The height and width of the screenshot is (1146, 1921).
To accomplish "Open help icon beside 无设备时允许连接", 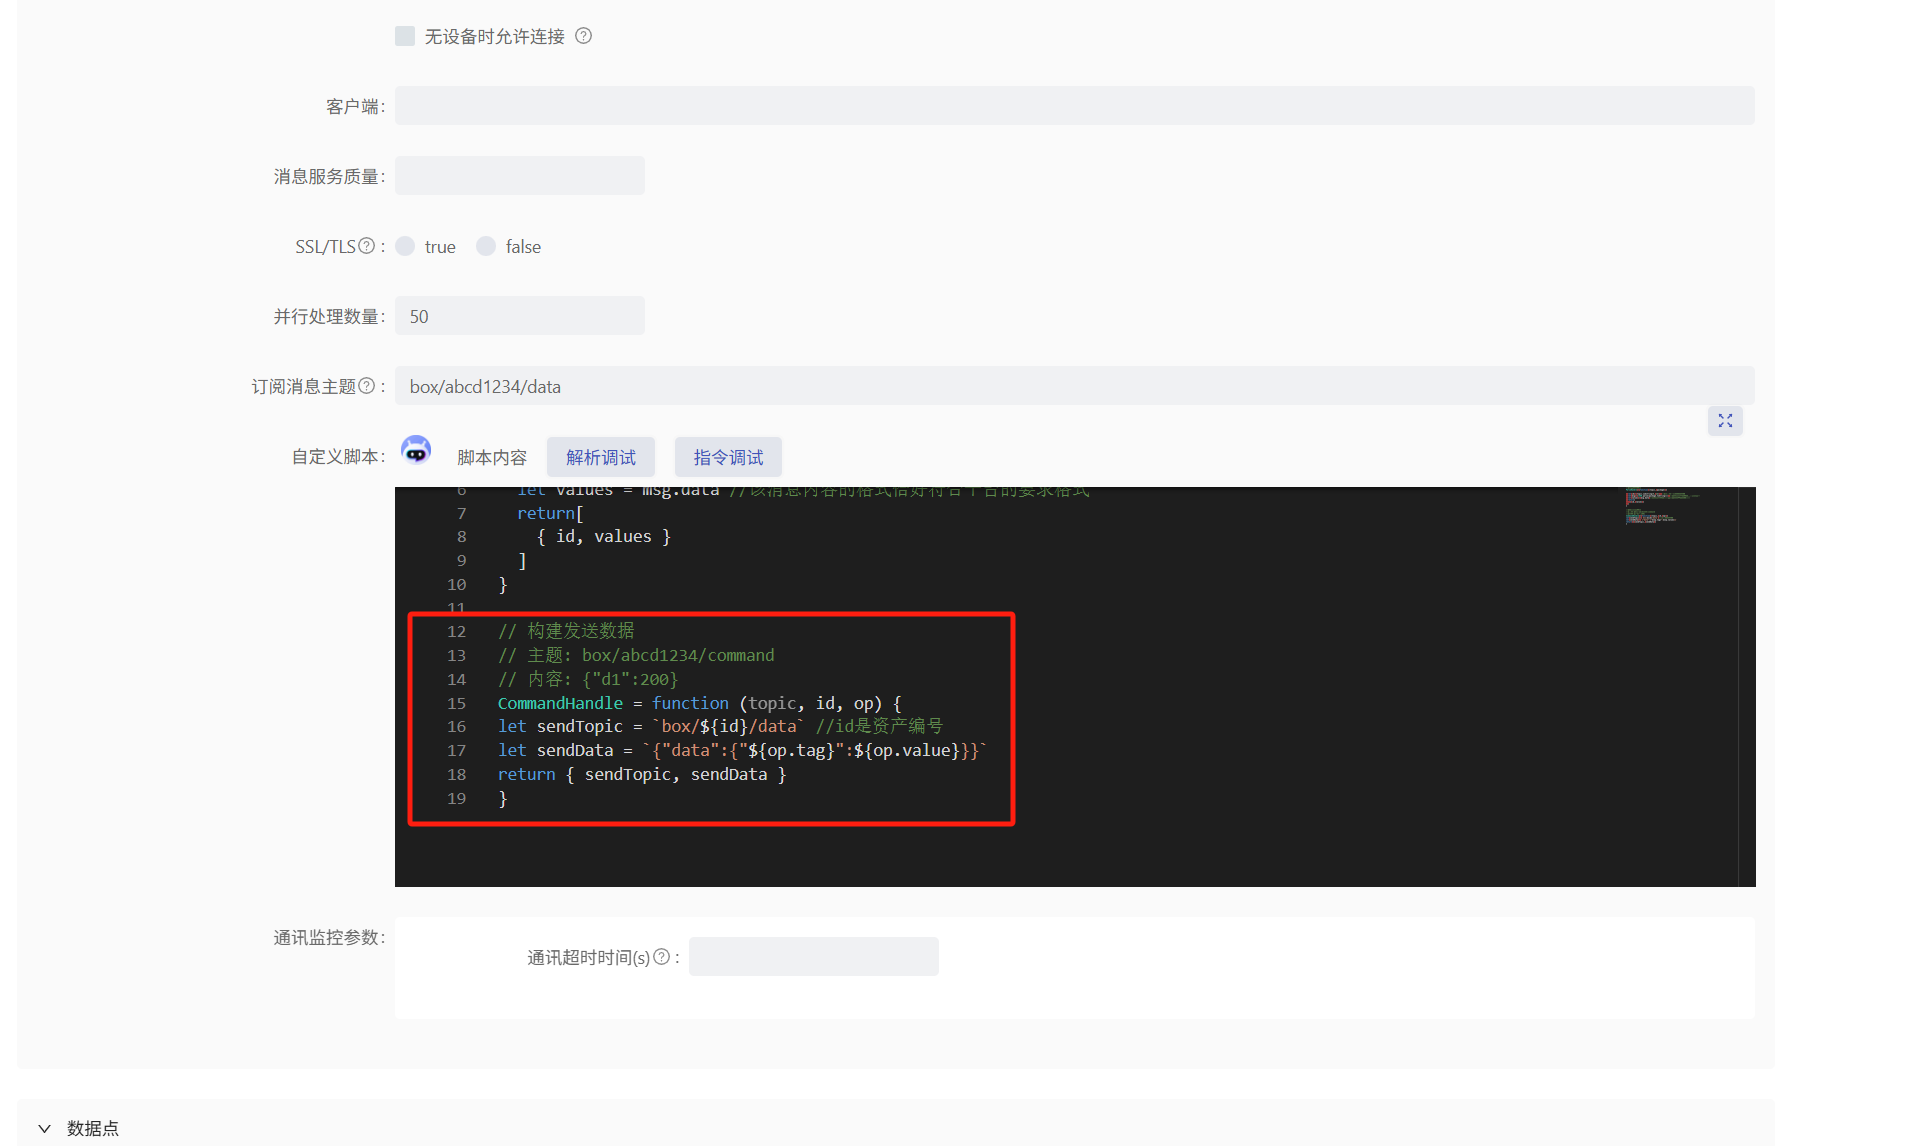I will point(584,36).
